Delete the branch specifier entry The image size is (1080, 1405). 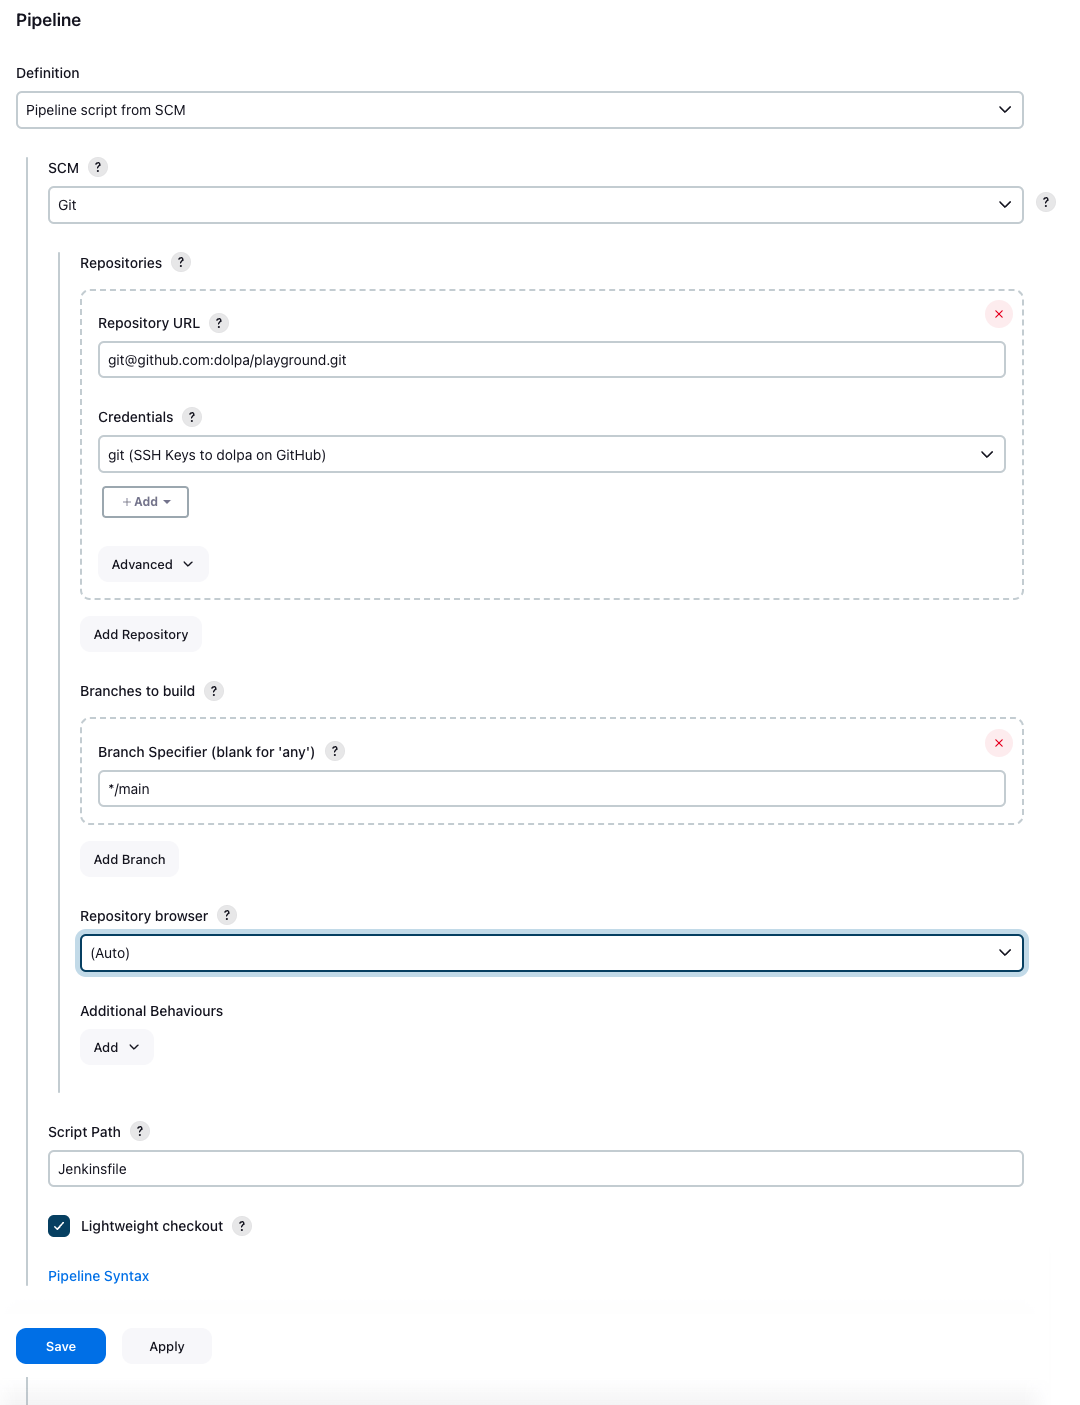(999, 743)
